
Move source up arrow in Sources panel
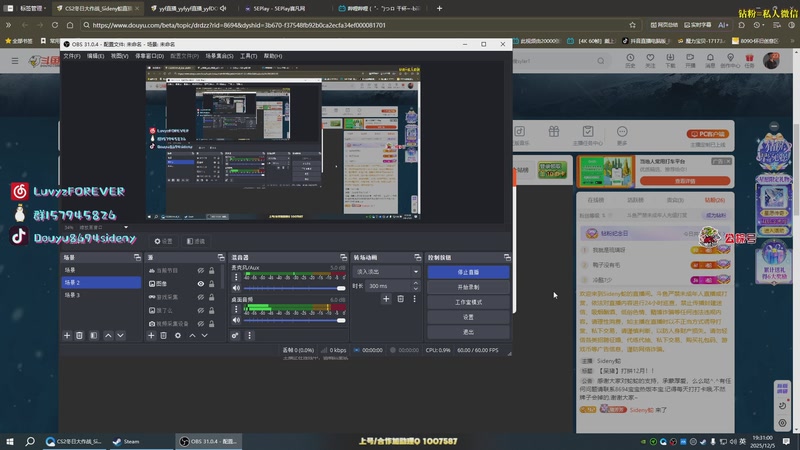[192, 336]
